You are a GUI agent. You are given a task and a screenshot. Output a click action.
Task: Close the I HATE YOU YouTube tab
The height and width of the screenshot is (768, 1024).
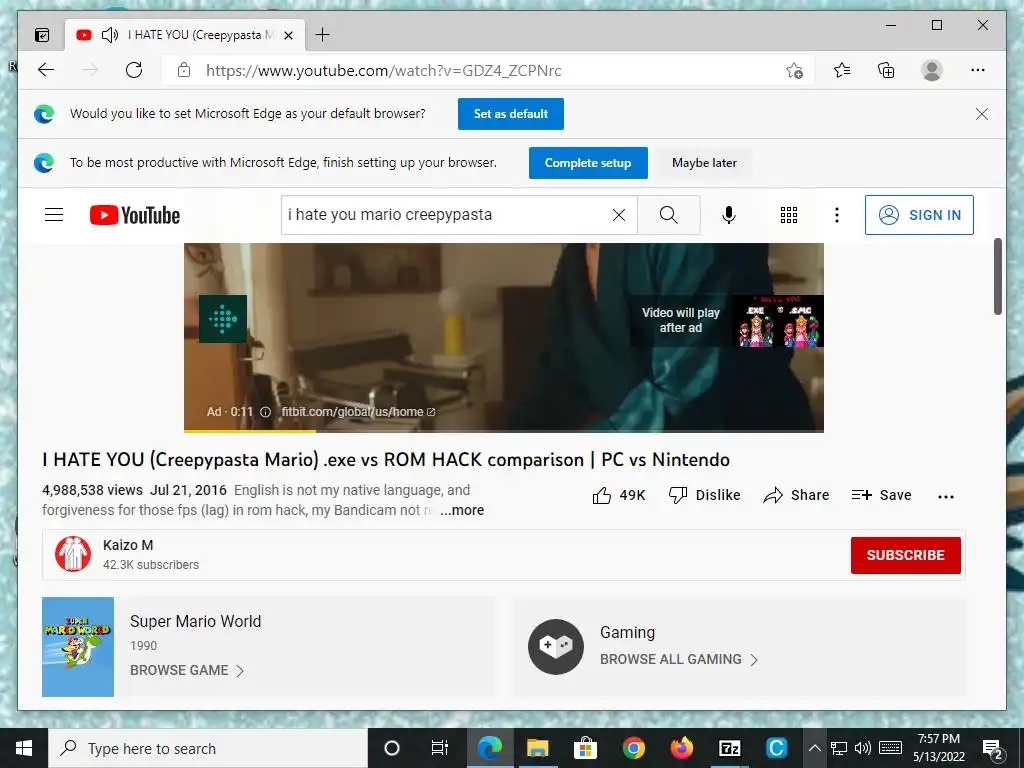[x=288, y=35]
